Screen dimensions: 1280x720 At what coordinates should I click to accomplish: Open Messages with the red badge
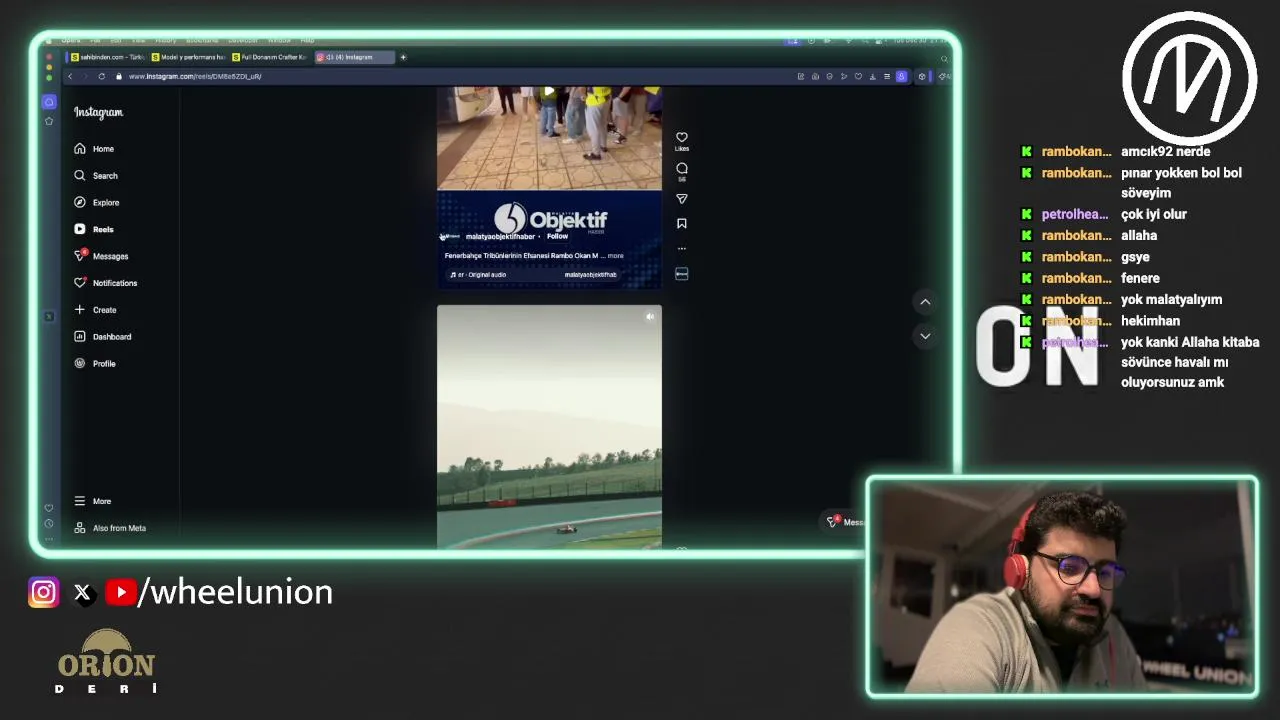pyautogui.click(x=101, y=256)
